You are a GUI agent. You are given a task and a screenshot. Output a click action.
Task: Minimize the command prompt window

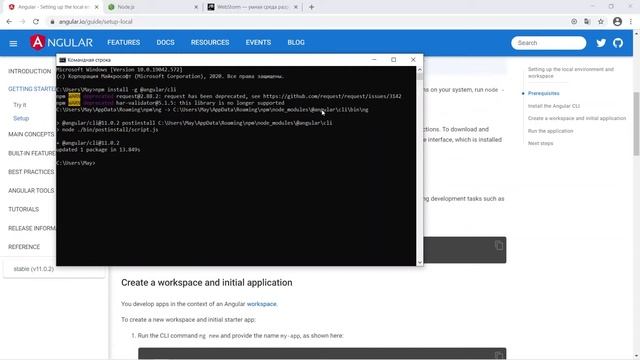tap(374, 60)
